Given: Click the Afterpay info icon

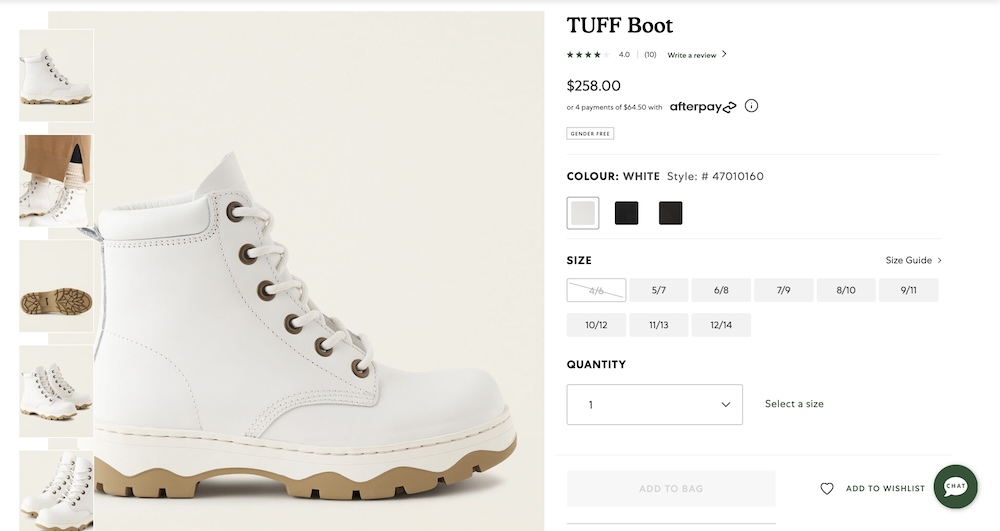Looking at the screenshot, I should click(x=751, y=106).
